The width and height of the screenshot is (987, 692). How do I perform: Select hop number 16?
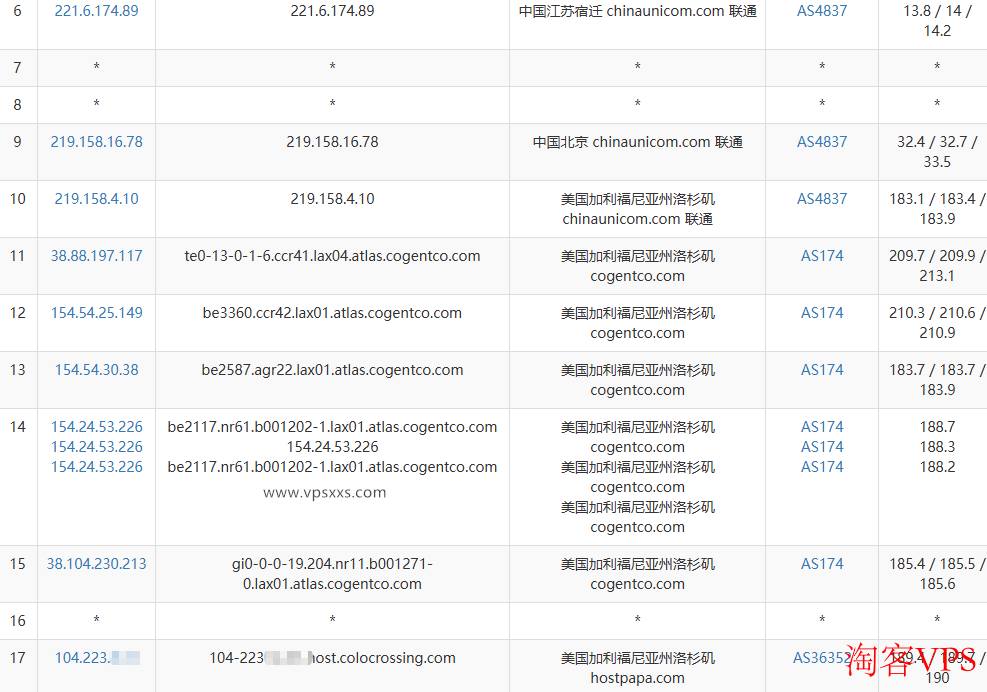18,621
